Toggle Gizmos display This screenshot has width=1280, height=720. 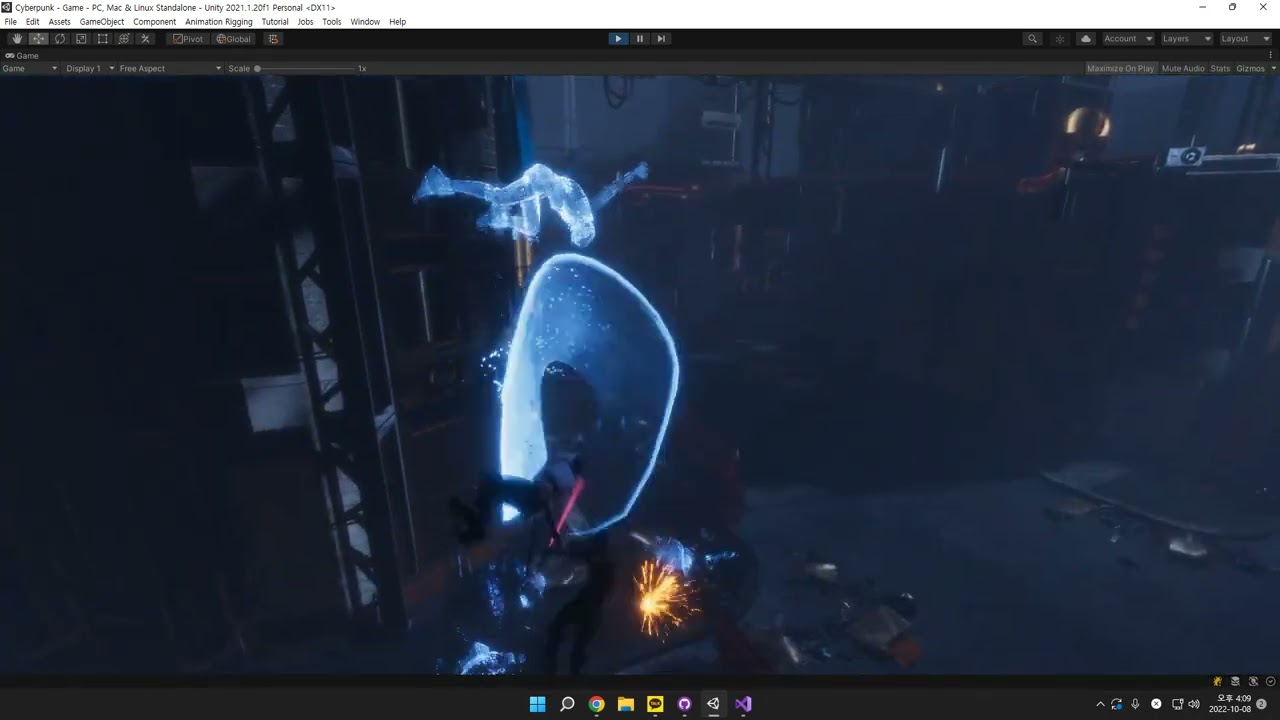pyautogui.click(x=1250, y=68)
